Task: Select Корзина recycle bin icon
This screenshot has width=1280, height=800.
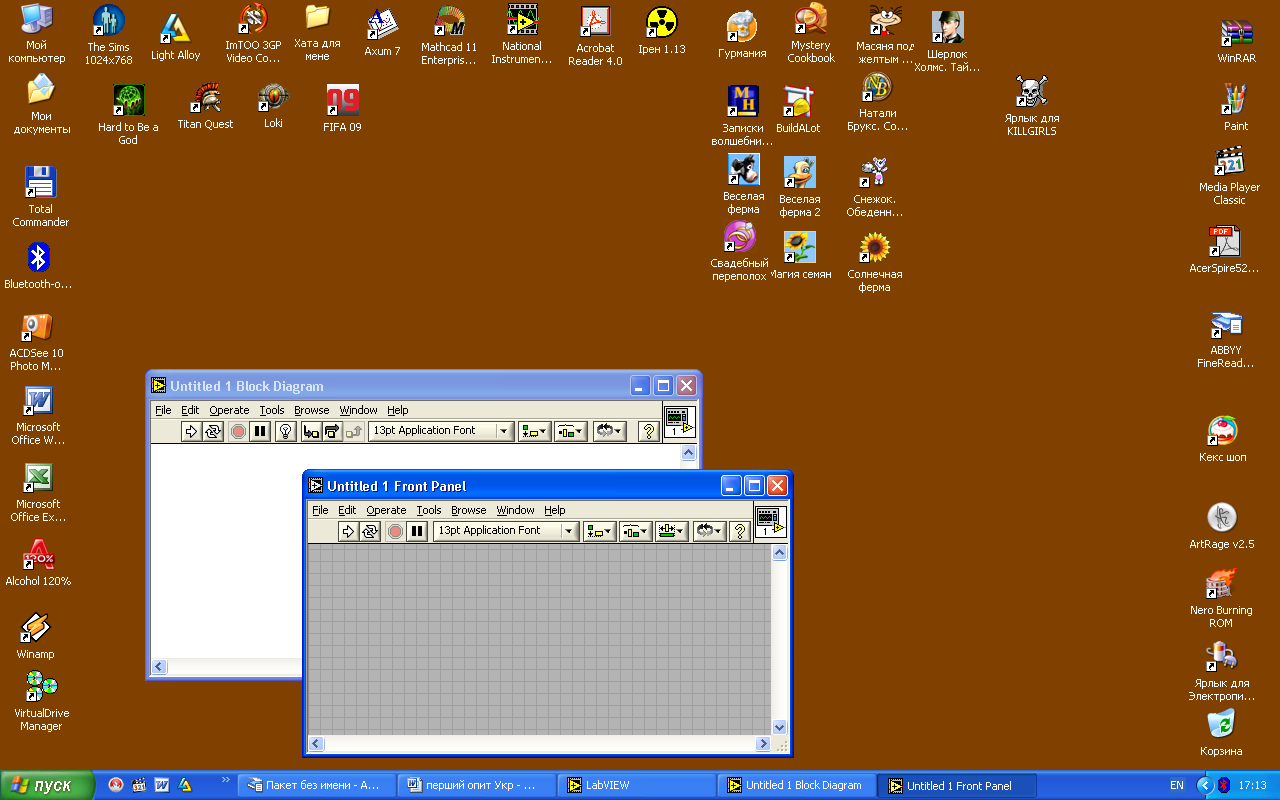Action: pyautogui.click(x=1221, y=732)
